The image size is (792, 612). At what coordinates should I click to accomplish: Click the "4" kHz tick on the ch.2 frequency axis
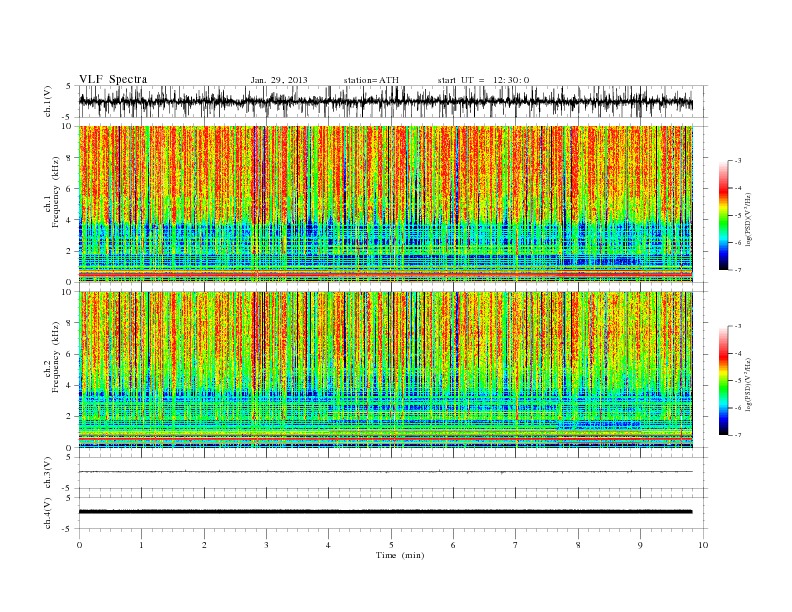(69, 385)
